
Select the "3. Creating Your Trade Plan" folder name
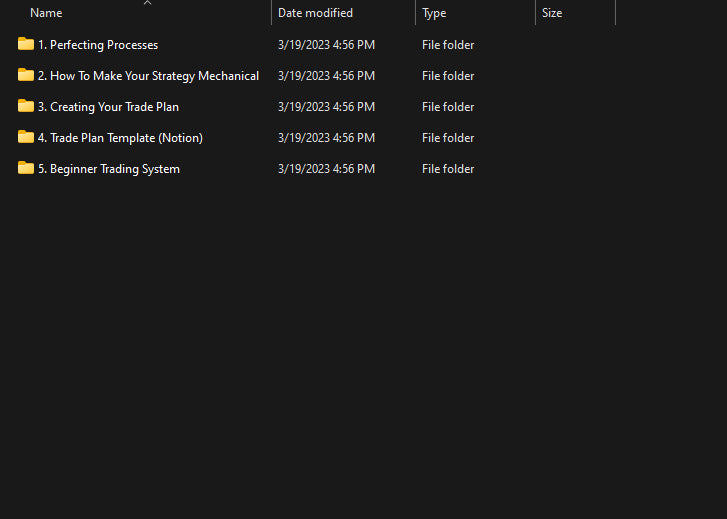(108, 107)
